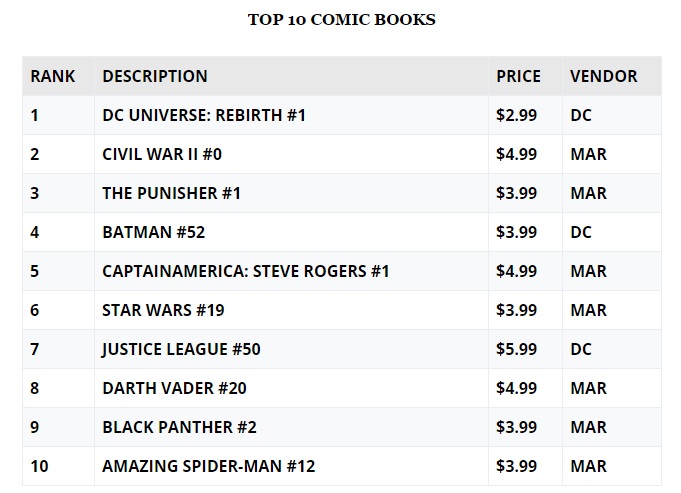This screenshot has height=493, width=681.
Task: Click the RANK column header
Action: 53,76
